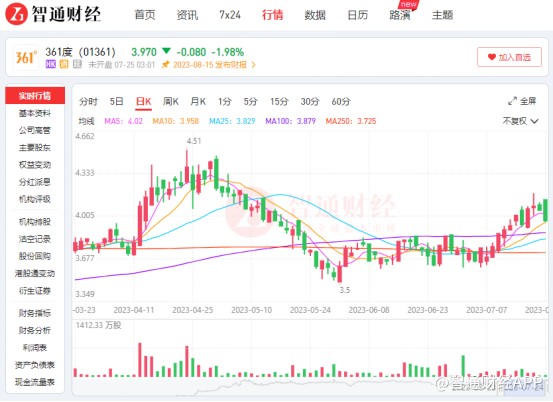Viewport: 553px width, 402px height.
Task: Switch chart to 周K view
Action: (x=171, y=102)
